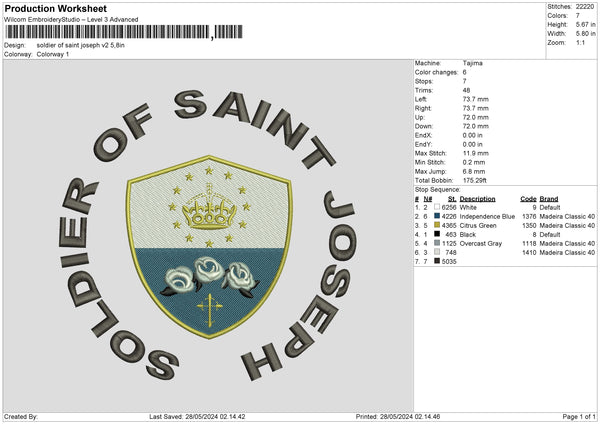Image resolution: width=600 pixels, height=424 pixels.
Task: Select the Trims value 48
Action: (x=466, y=90)
